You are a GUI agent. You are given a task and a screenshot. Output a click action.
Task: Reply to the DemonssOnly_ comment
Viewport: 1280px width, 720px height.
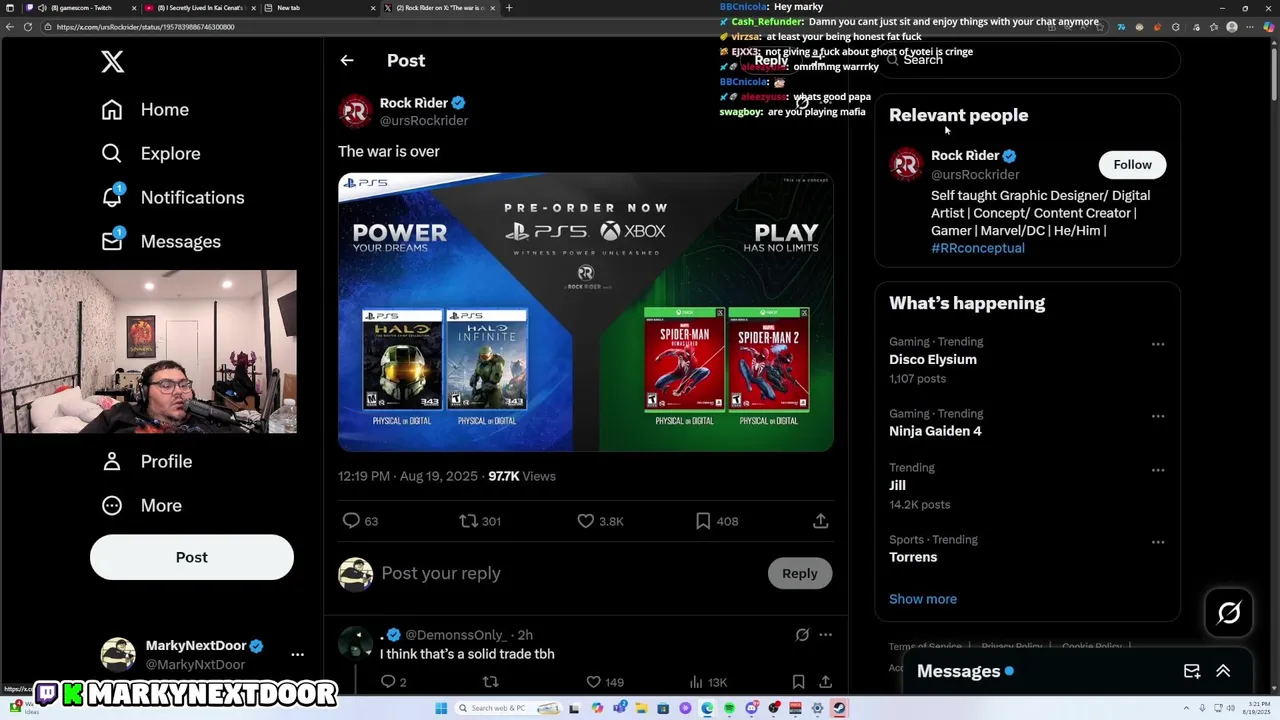[x=393, y=682]
